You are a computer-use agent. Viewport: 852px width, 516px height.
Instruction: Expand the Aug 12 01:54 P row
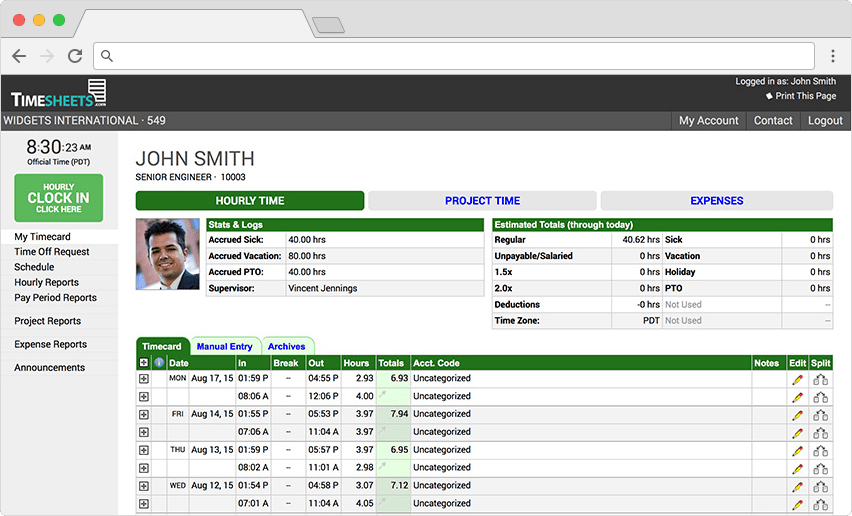pos(143,486)
